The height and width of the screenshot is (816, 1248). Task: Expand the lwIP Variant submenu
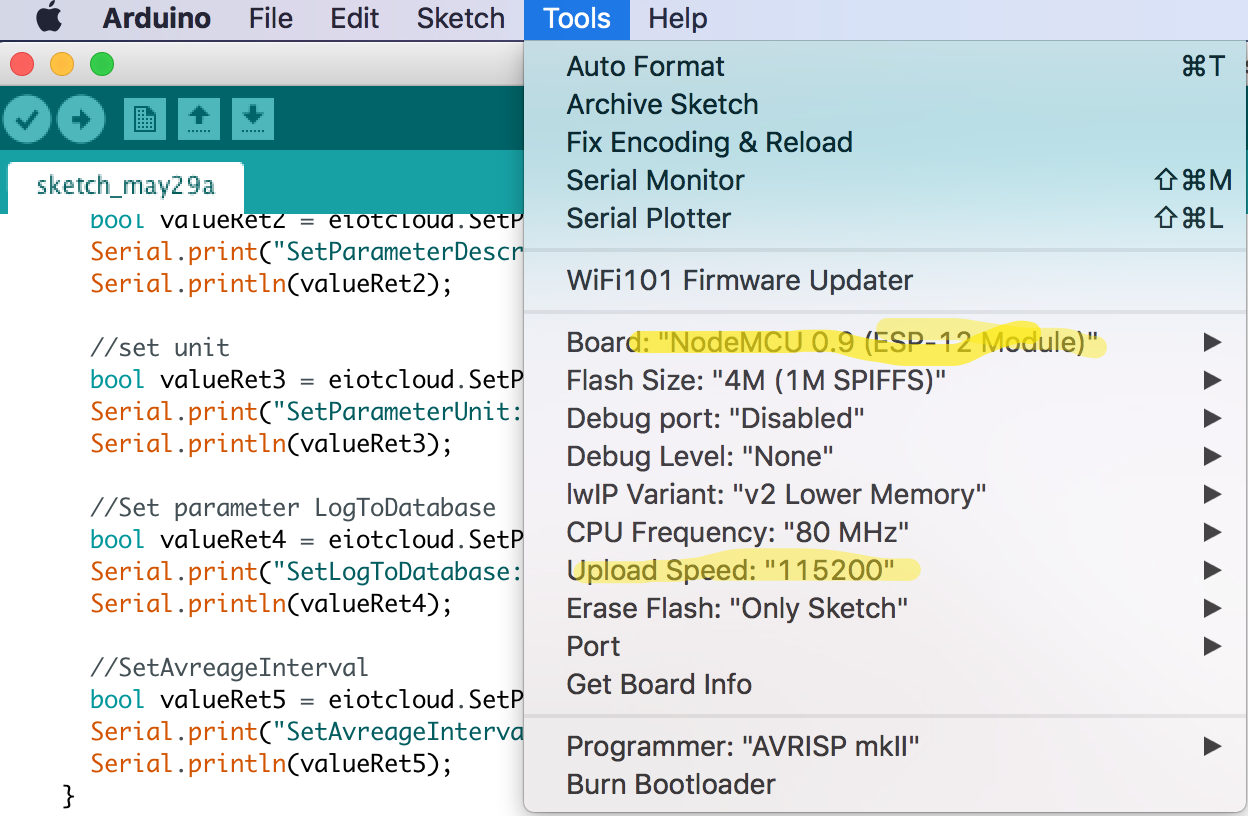click(886, 495)
